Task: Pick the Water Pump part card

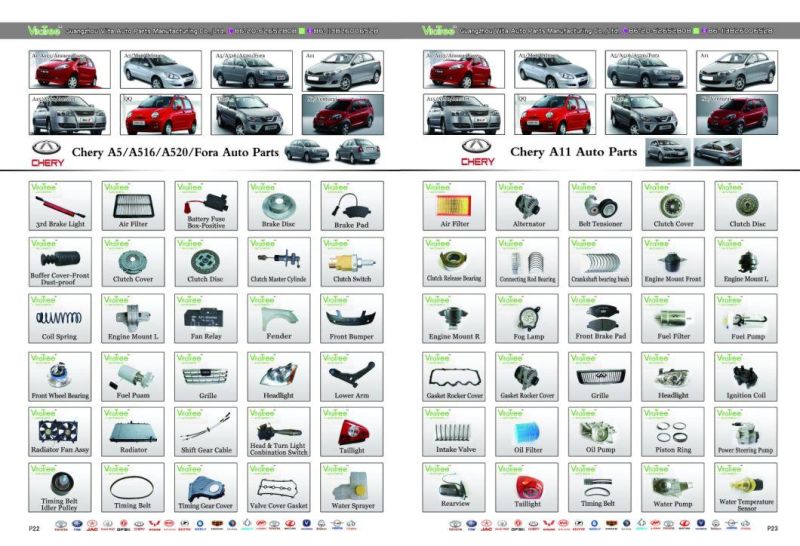Action: click(x=673, y=488)
